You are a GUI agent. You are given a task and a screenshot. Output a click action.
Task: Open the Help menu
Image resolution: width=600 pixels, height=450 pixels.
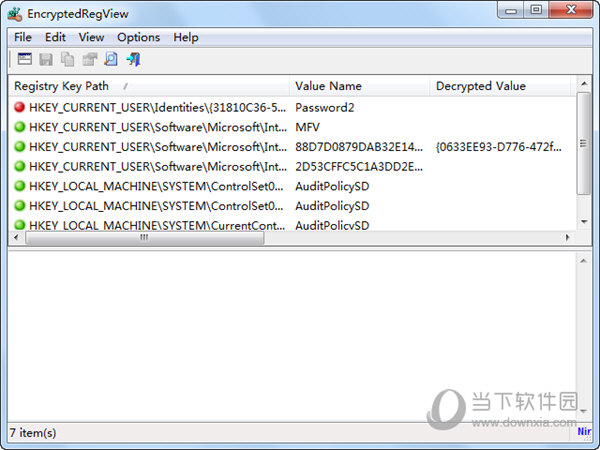click(186, 38)
